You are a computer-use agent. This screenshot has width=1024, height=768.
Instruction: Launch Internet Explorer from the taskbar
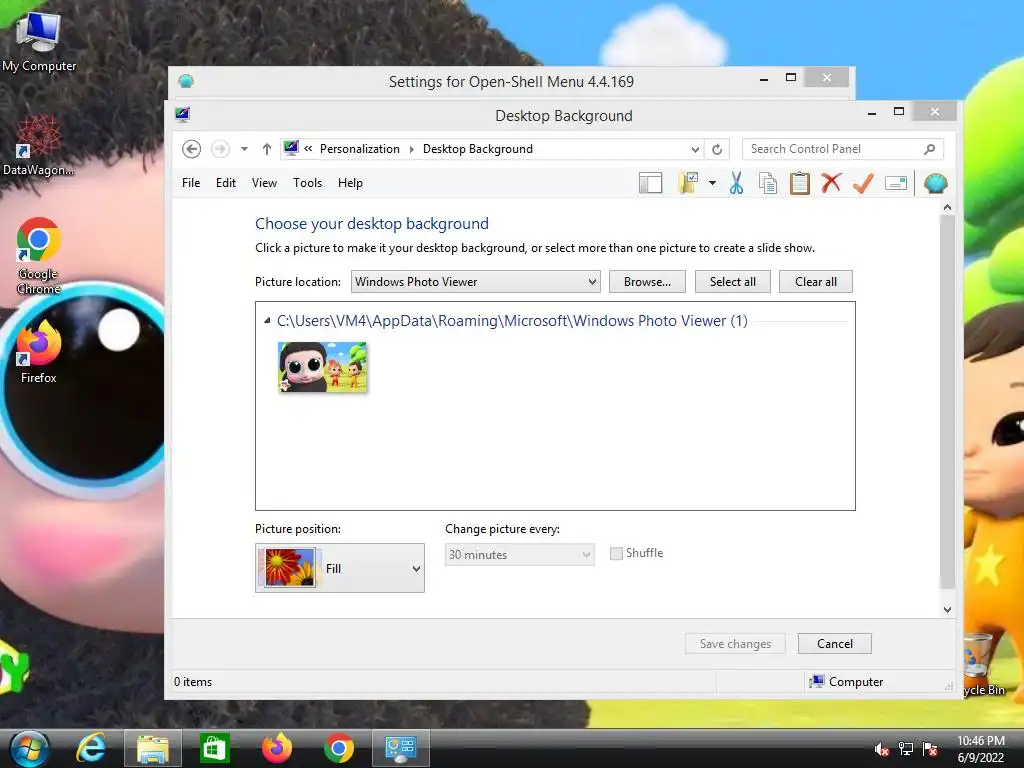(91, 748)
